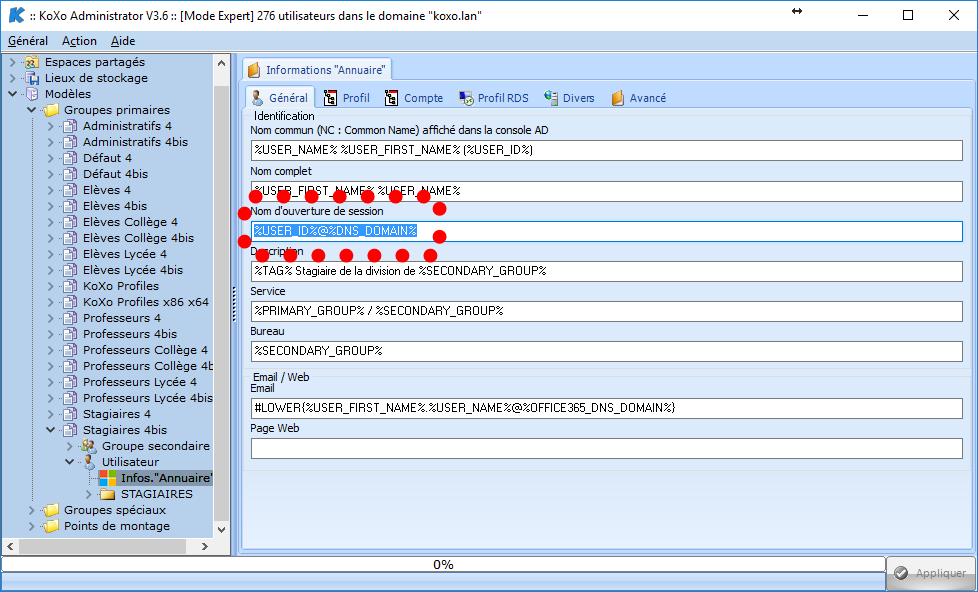Select Stagiaires 4 in tree
Viewport: 978px width, 592px height.
pyautogui.click(x=117, y=414)
